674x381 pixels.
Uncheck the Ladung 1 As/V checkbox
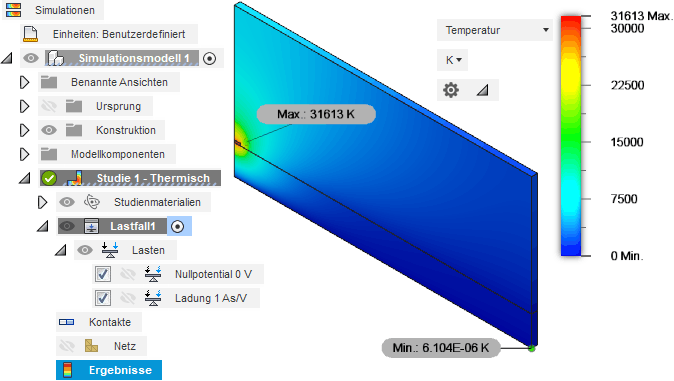103,298
